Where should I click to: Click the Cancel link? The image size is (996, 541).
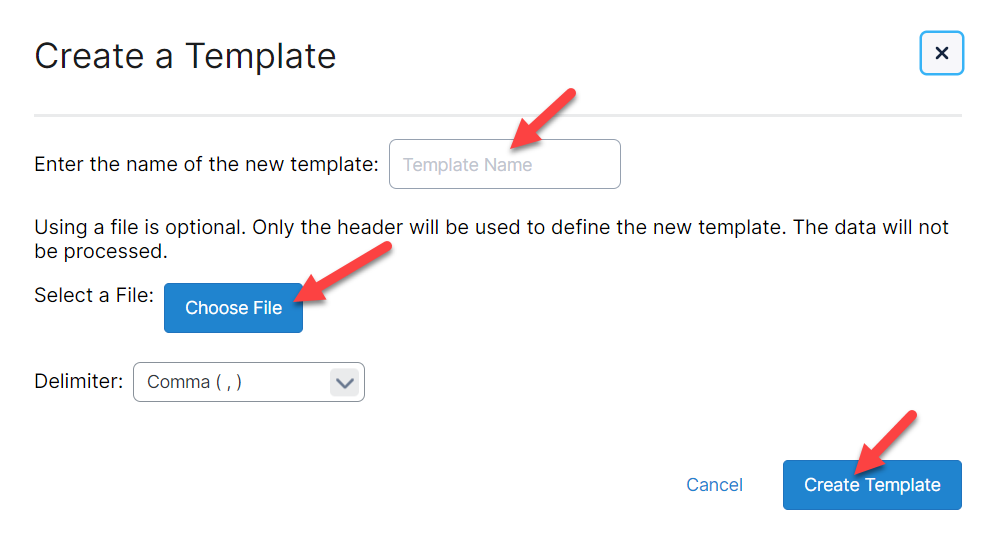[714, 485]
